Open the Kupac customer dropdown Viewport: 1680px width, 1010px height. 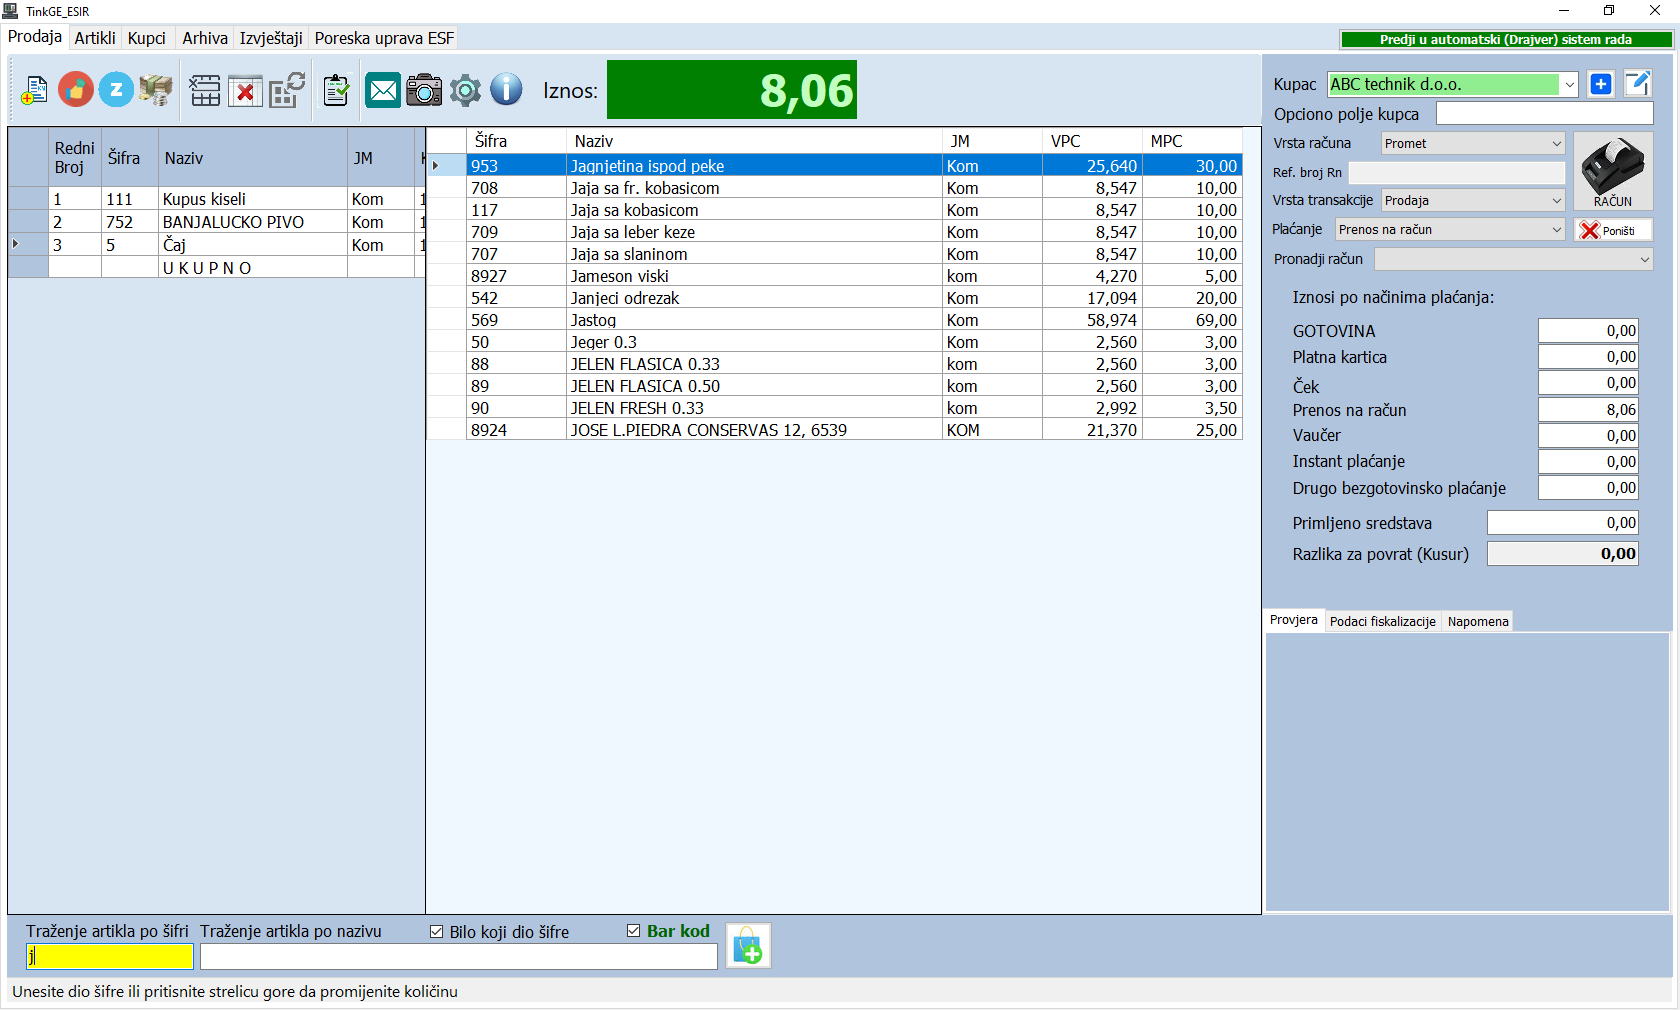tap(1569, 85)
